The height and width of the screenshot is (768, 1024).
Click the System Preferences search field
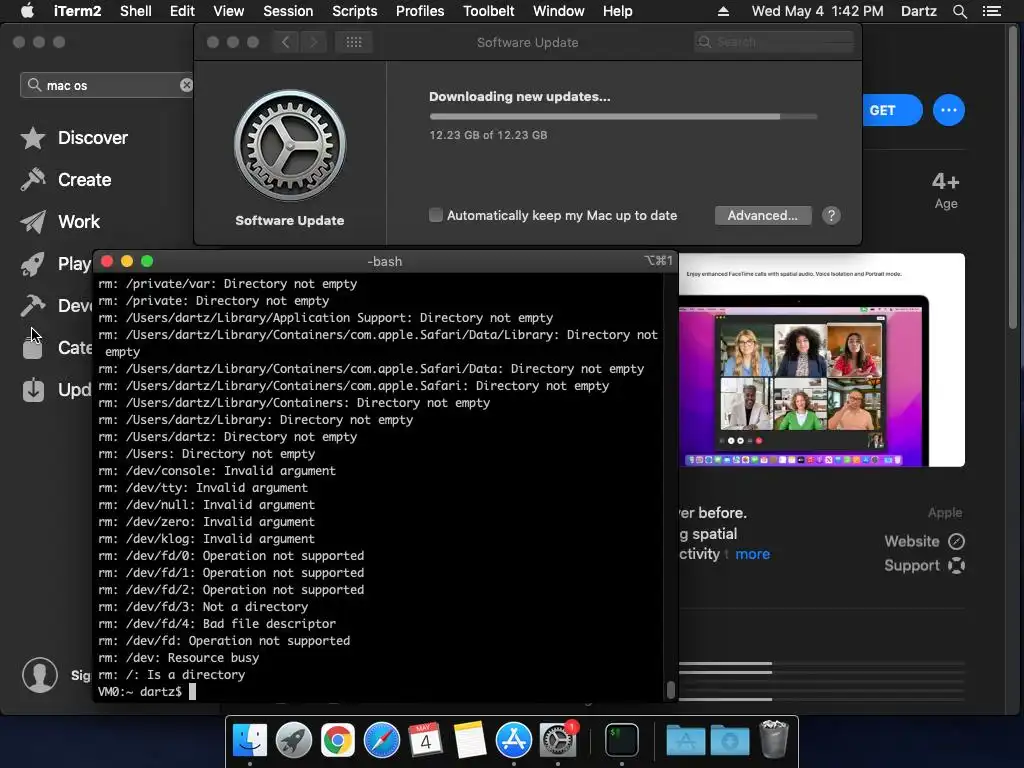point(774,42)
